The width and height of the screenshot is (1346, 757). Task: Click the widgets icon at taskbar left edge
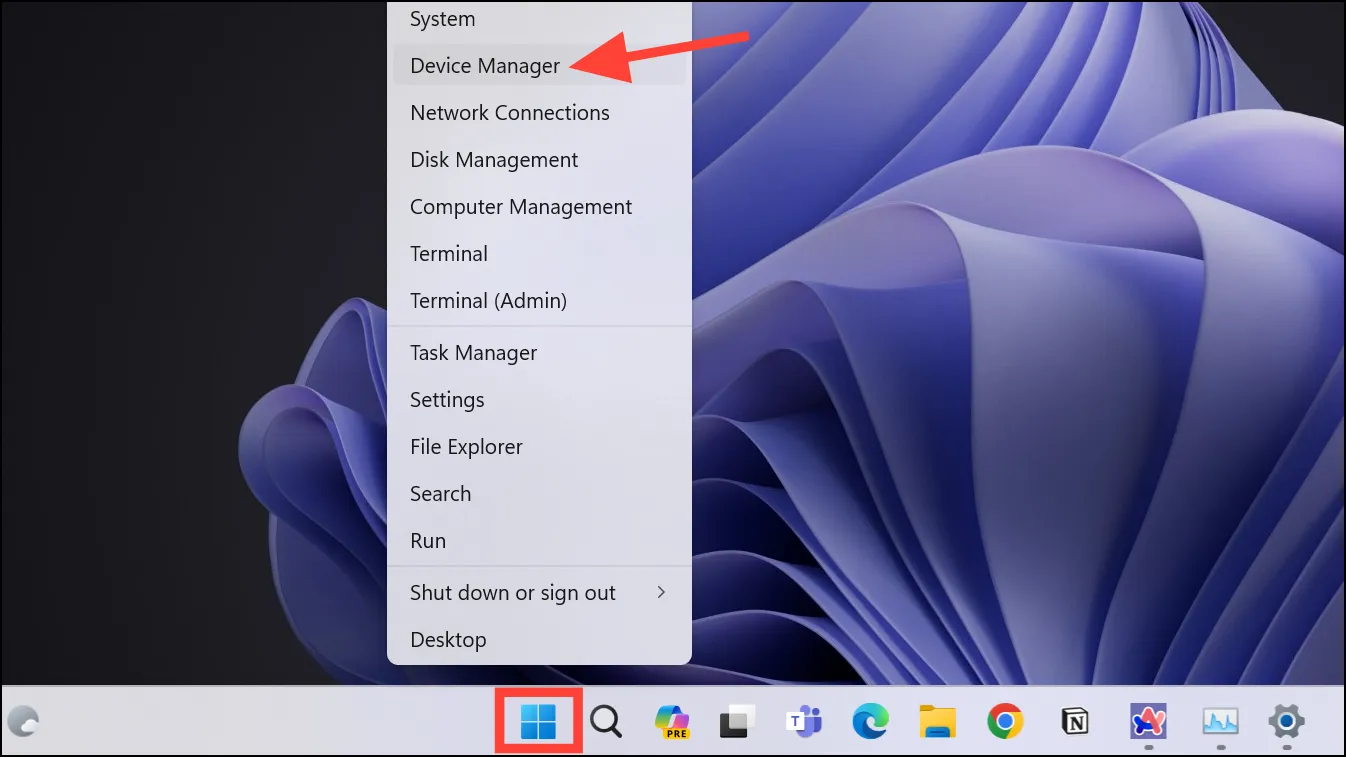tap(23, 721)
